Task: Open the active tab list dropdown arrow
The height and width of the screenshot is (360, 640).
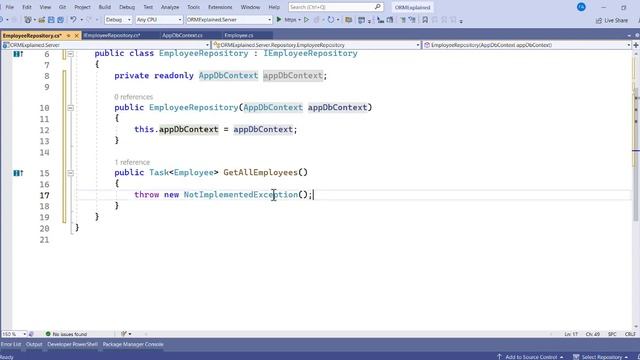Action: 629,36
